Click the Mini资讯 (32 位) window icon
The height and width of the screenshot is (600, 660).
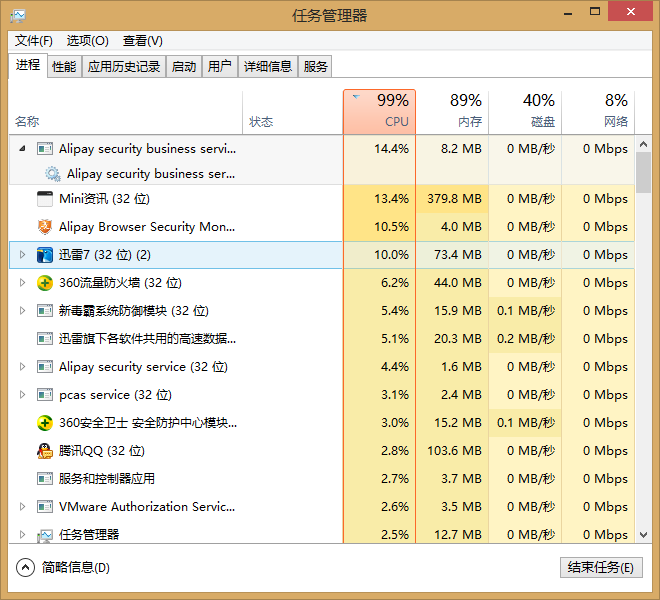point(45,199)
